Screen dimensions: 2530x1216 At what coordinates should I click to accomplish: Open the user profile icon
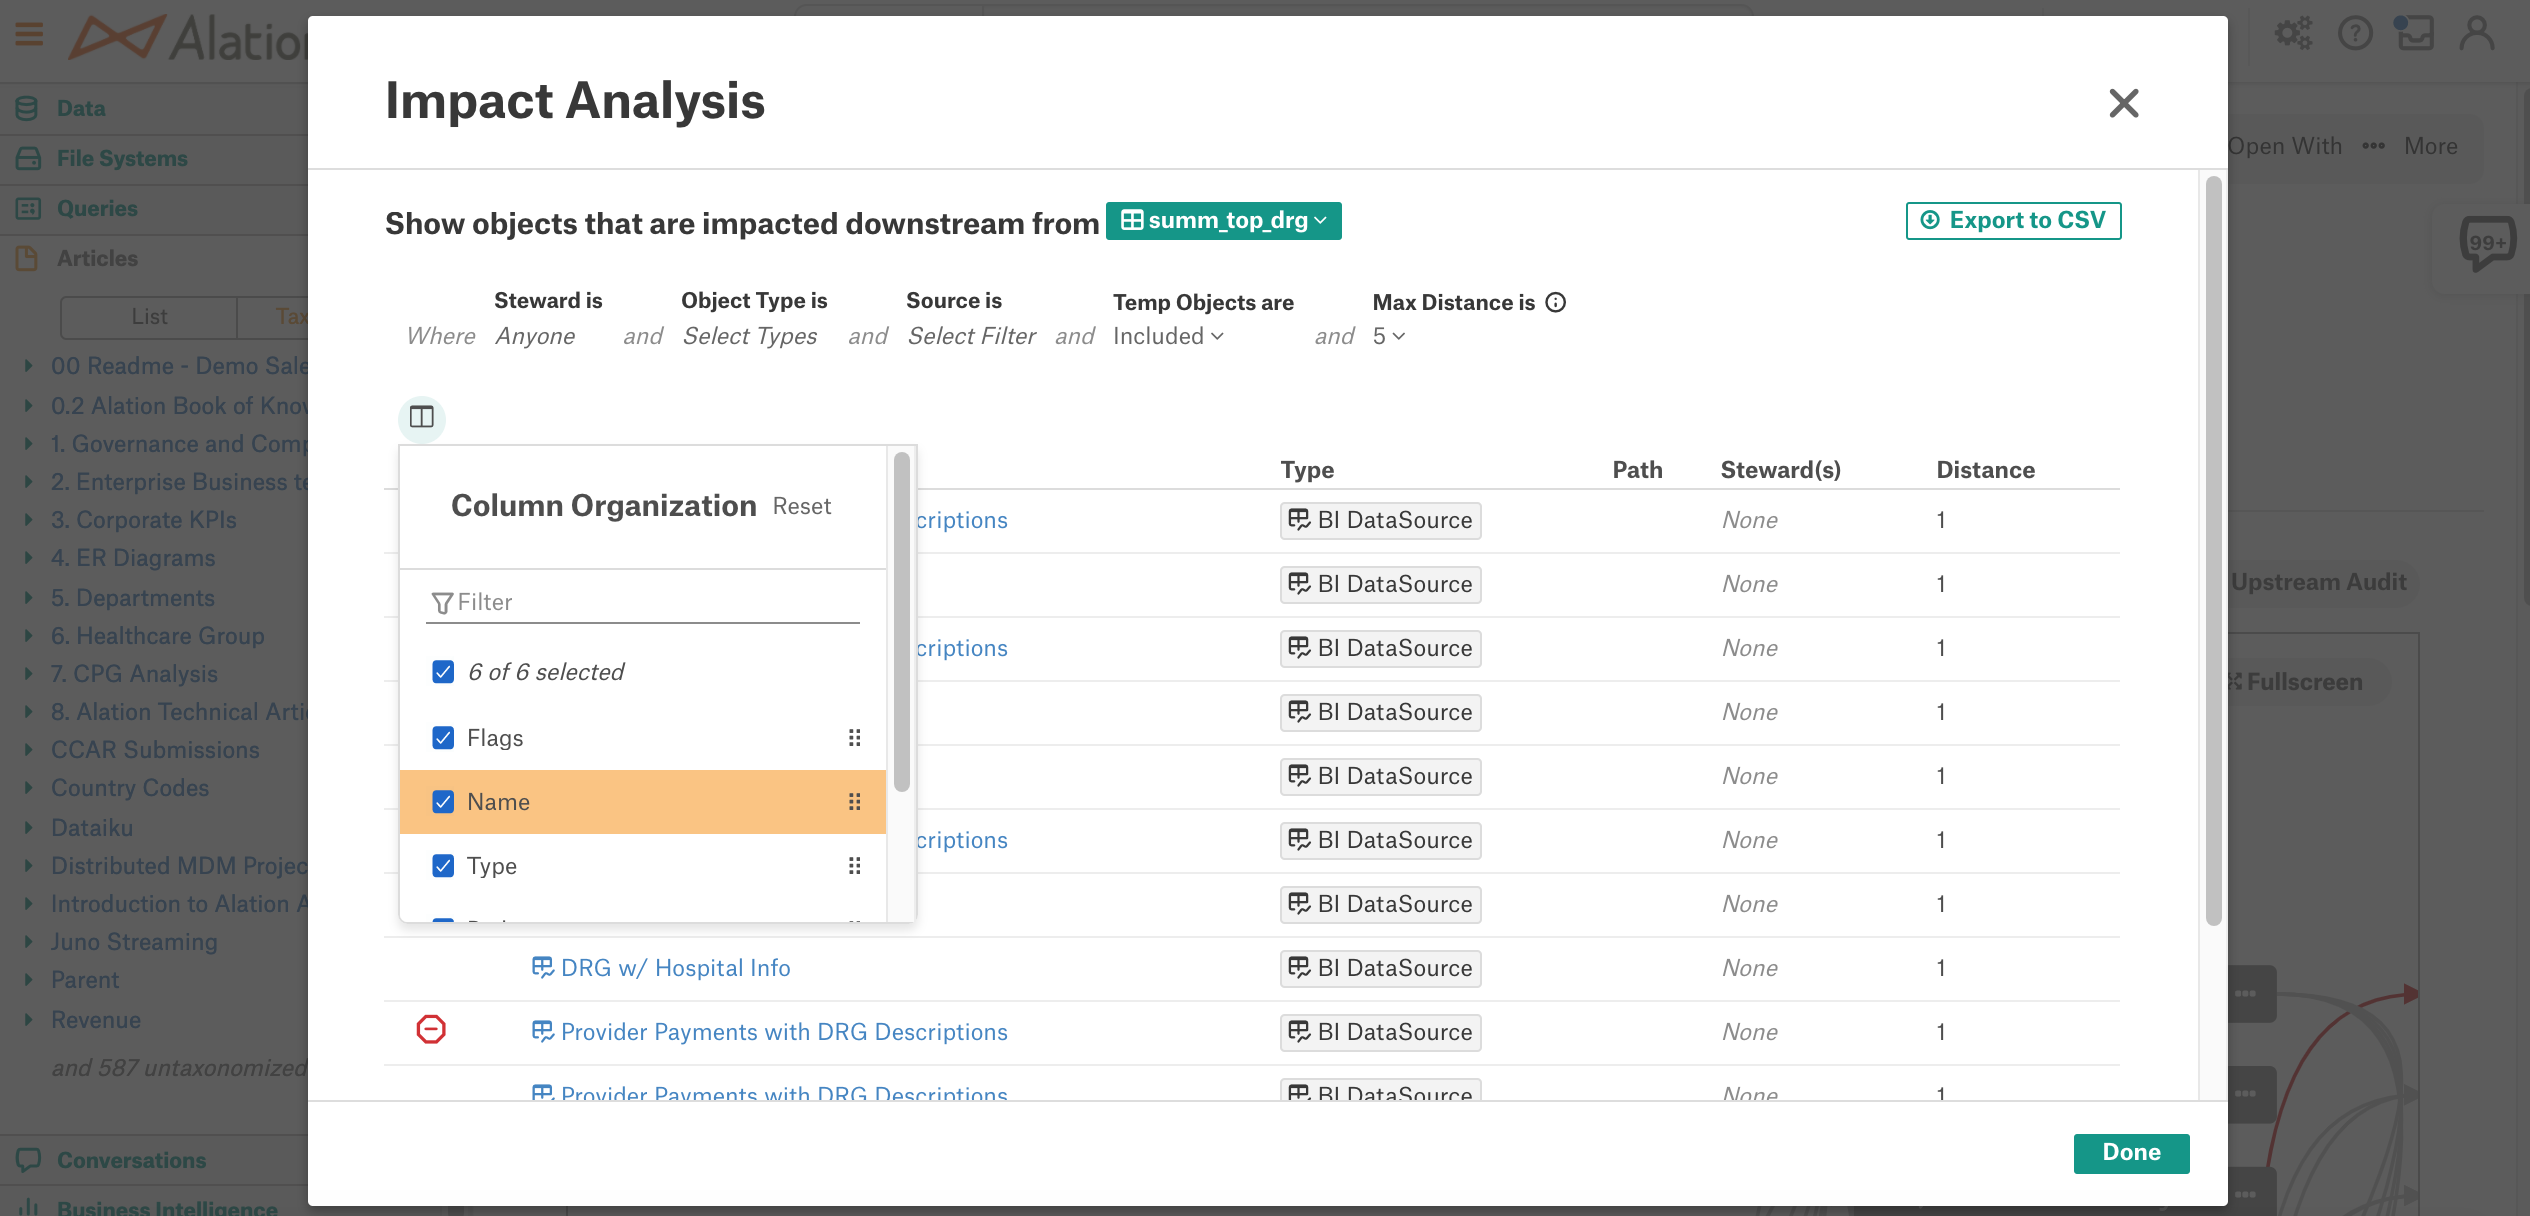click(x=2476, y=34)
